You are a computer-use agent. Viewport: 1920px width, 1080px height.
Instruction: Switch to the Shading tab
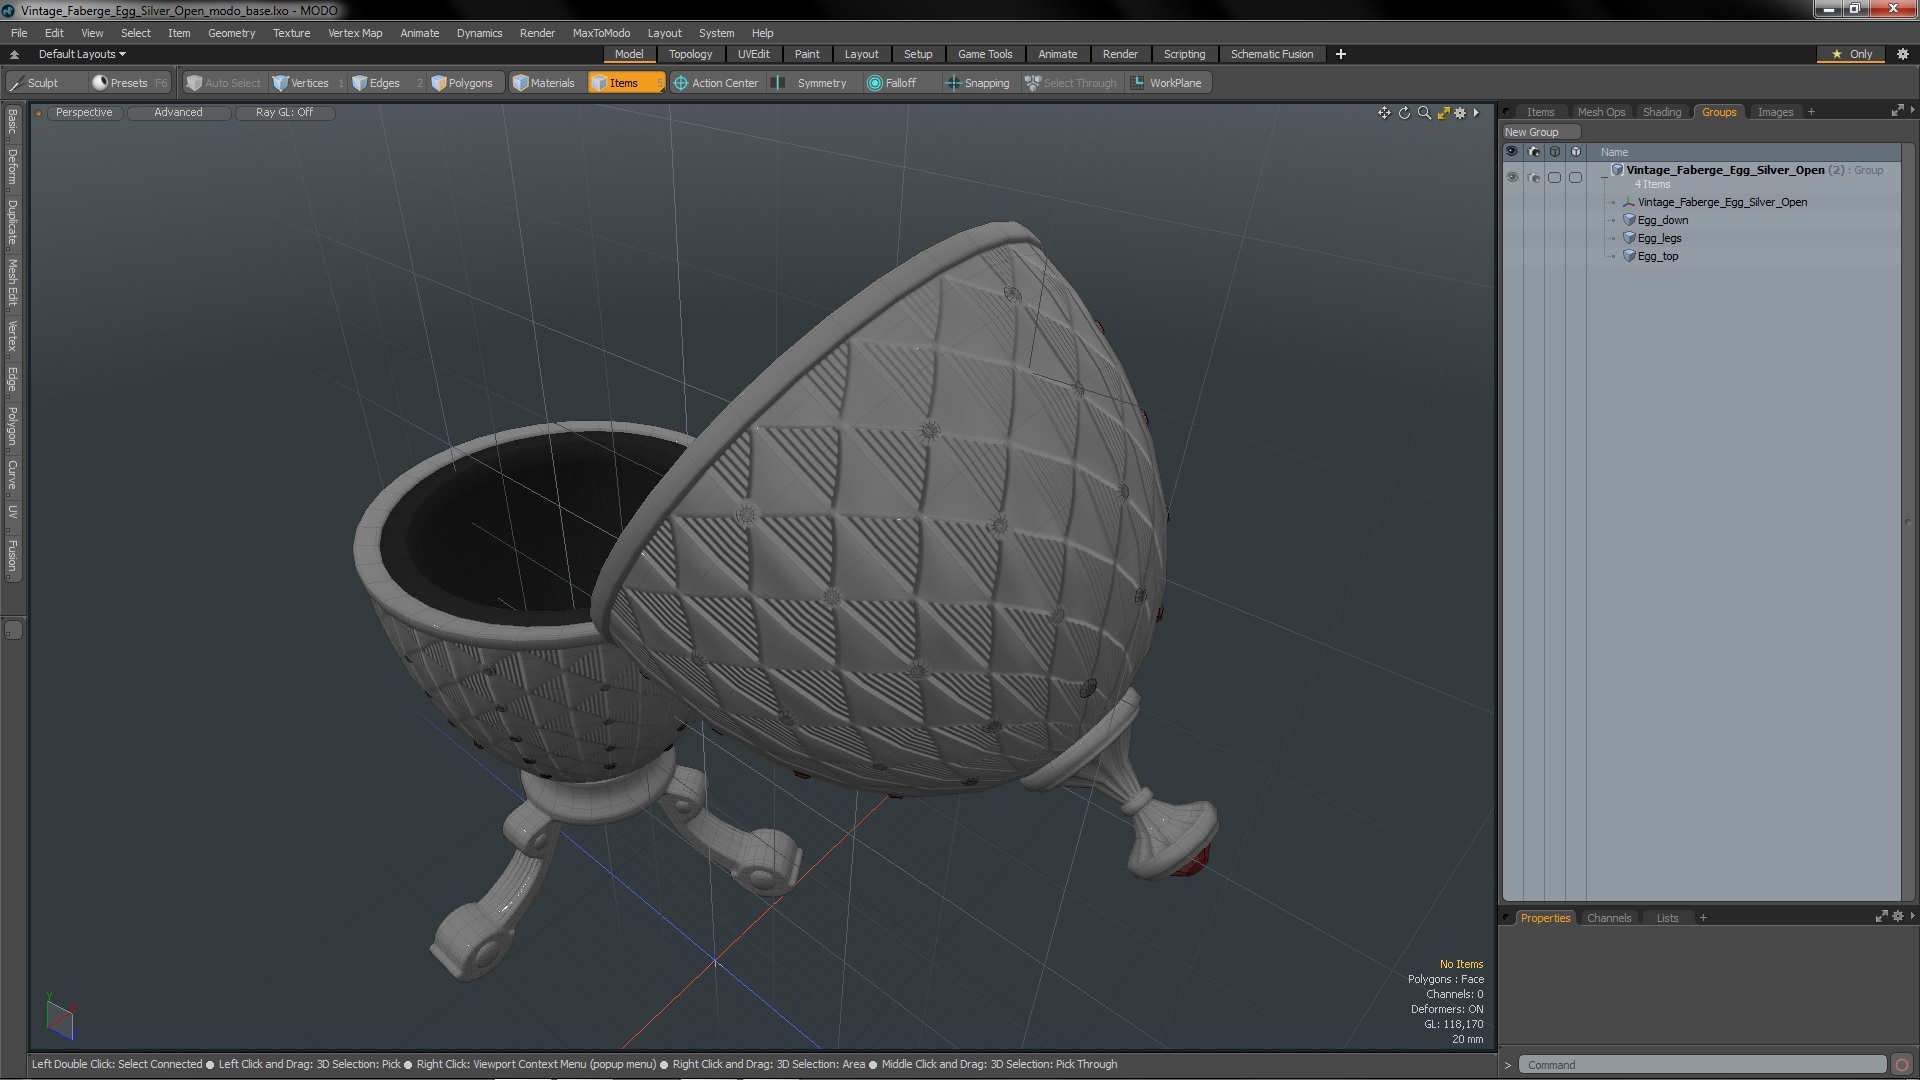pyautogui.click(x=1661, y=112)
